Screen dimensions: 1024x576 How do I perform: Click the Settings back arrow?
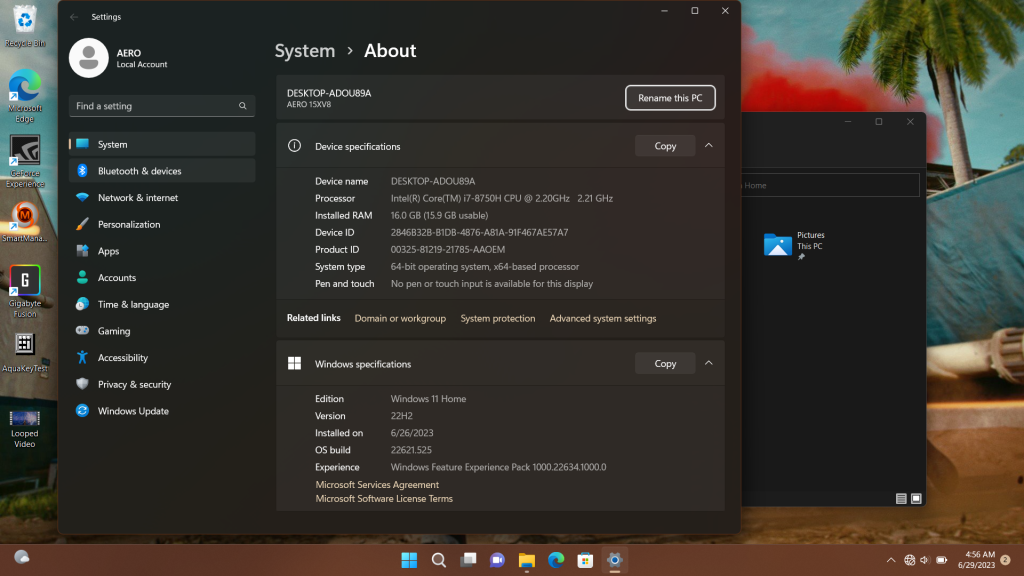[x=74, y=17]
